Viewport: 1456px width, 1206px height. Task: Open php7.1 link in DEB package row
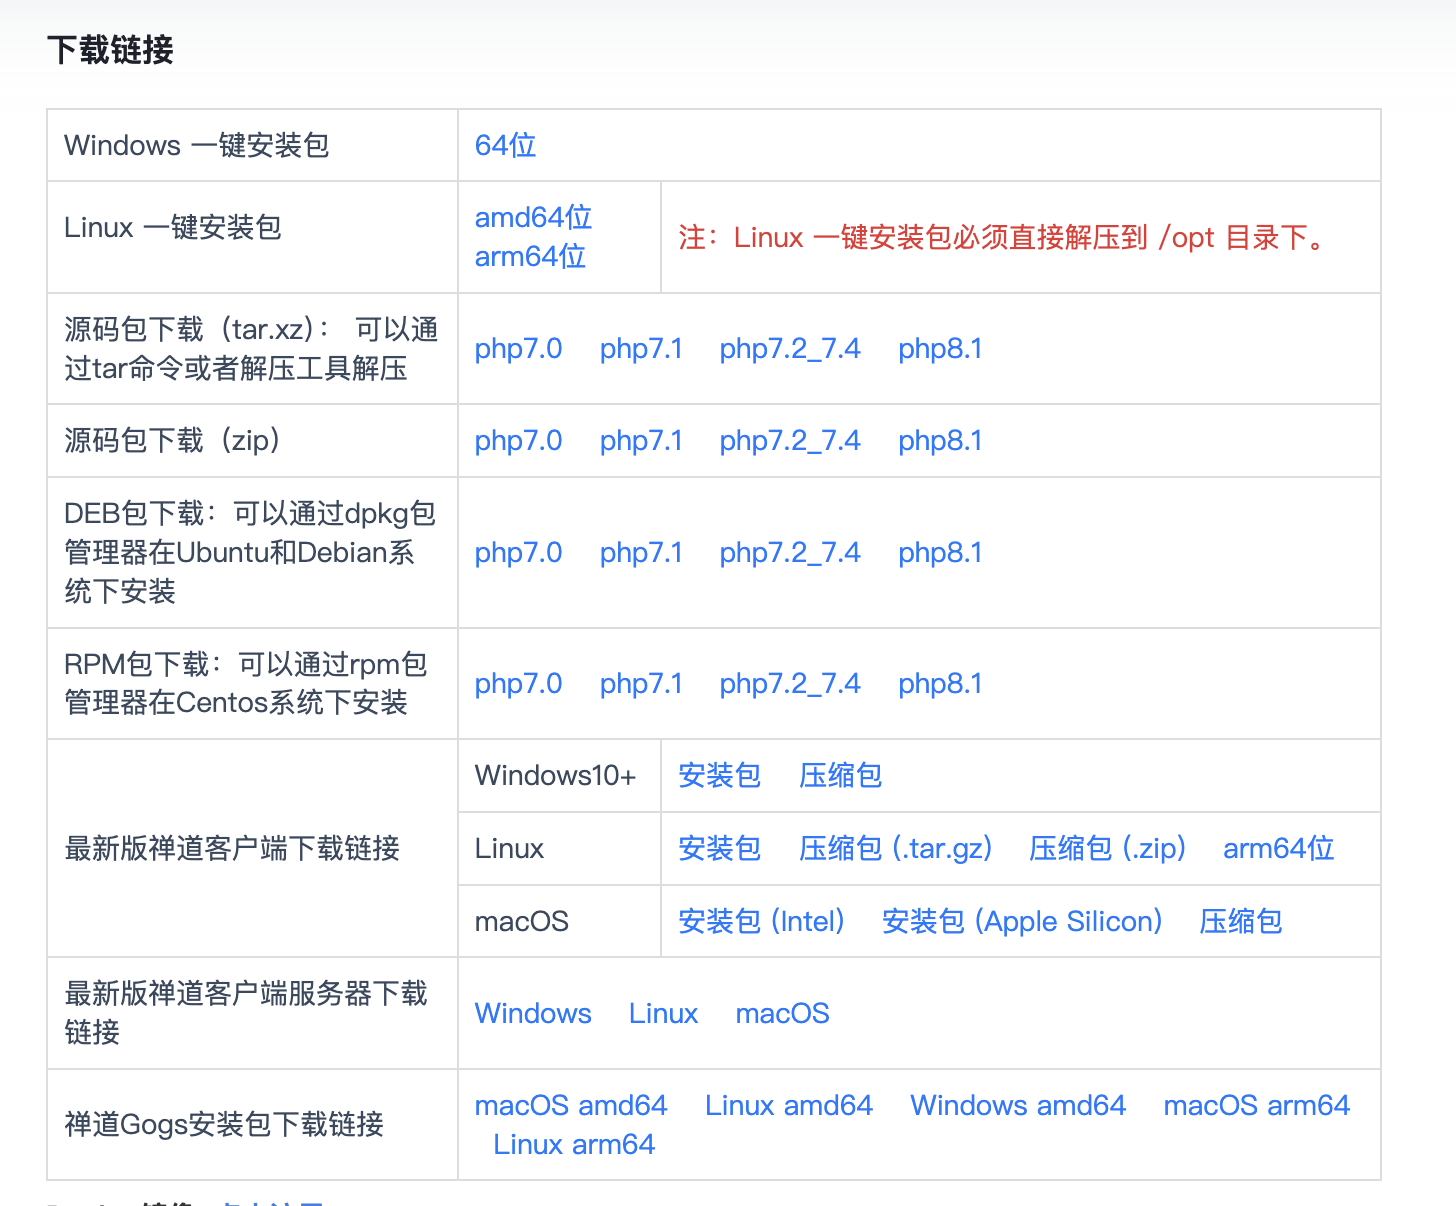[x=641, y=552]
